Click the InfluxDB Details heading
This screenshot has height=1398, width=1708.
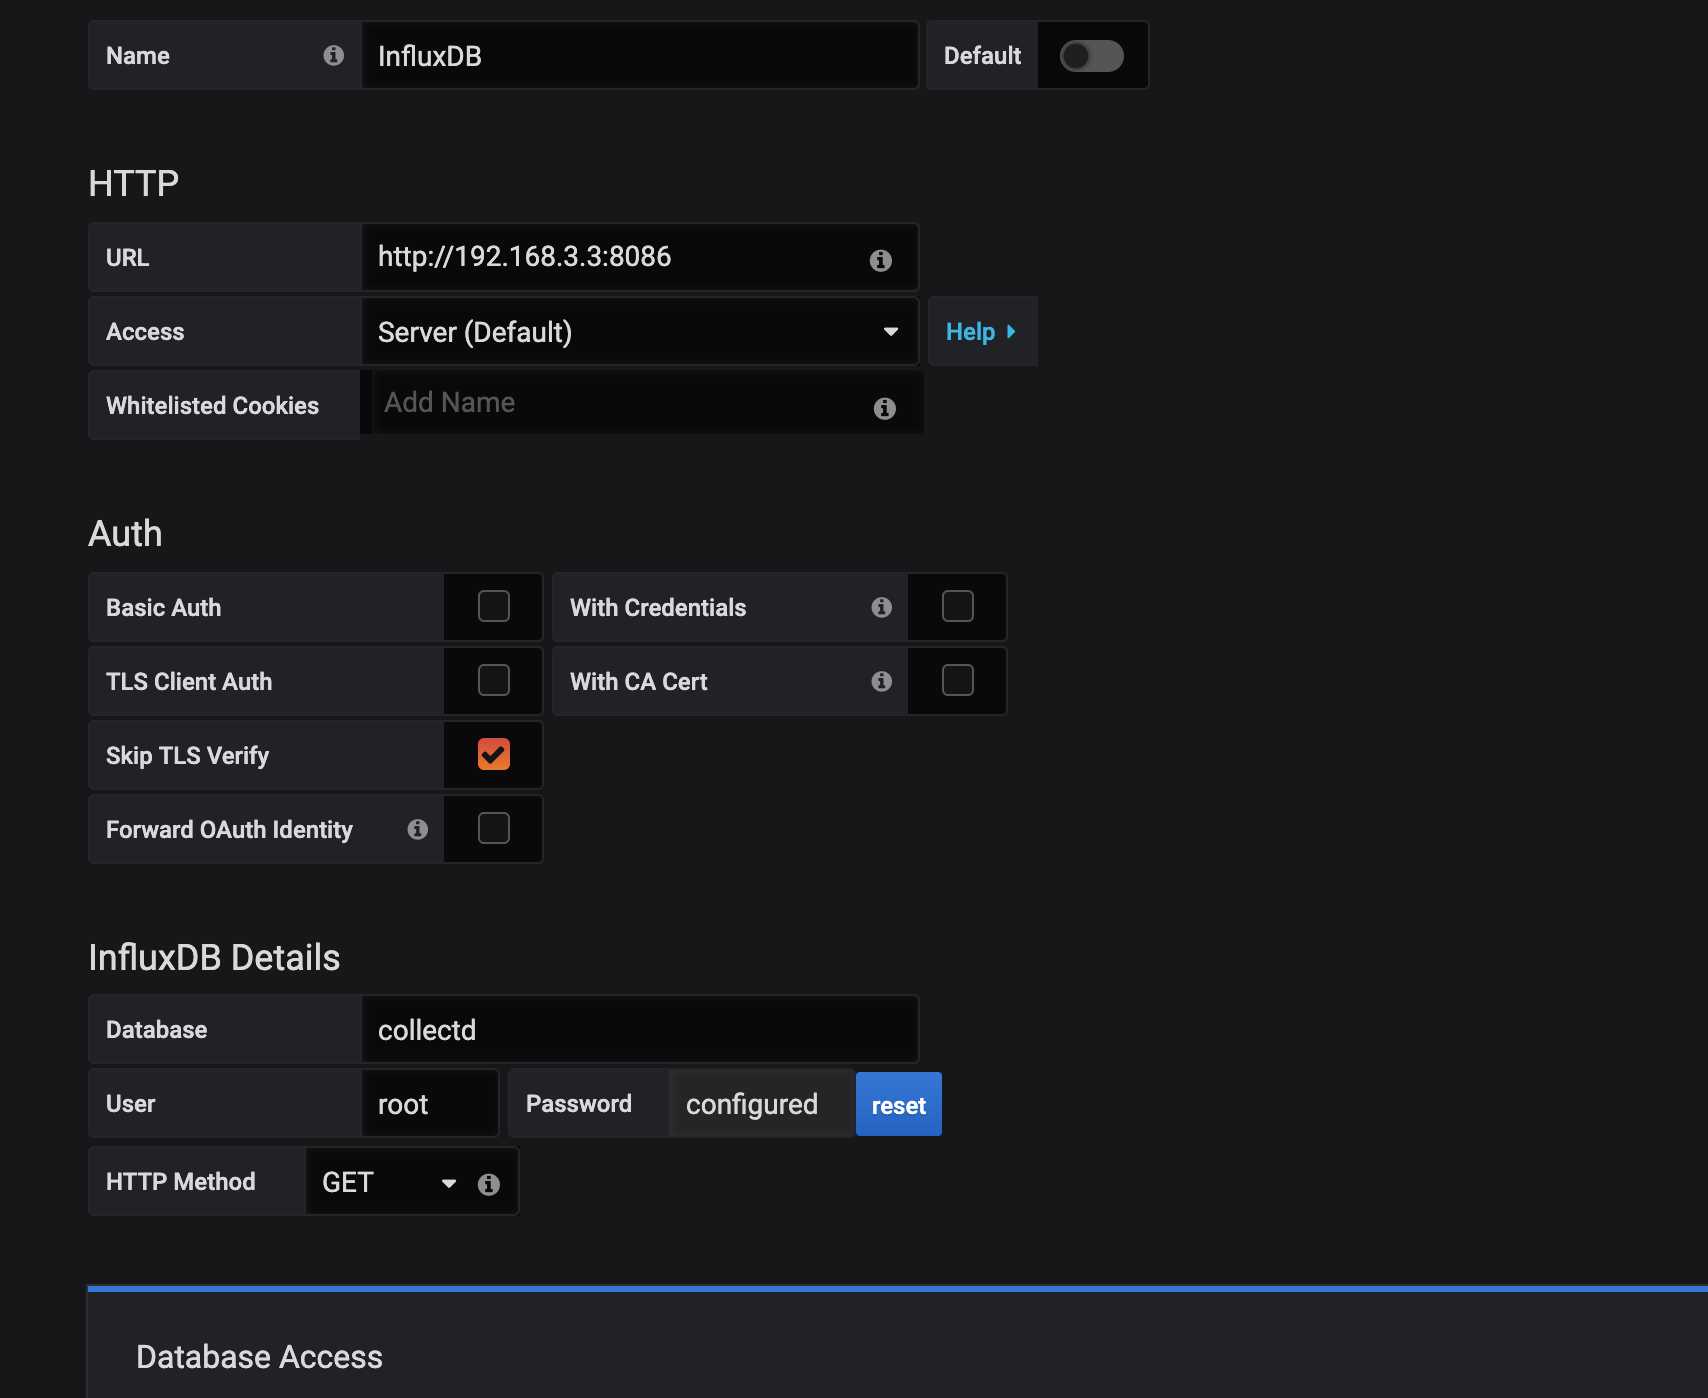point(214,958)
